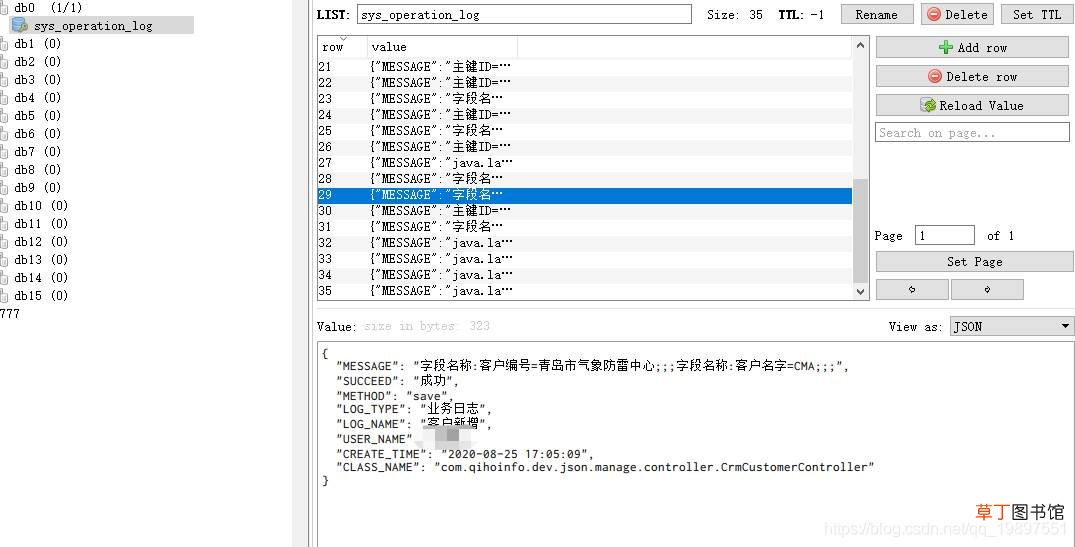Screen dimensions: 1075x547
Task: Go to the previous page with the left arrow button
Action: [x=912, y=289]
